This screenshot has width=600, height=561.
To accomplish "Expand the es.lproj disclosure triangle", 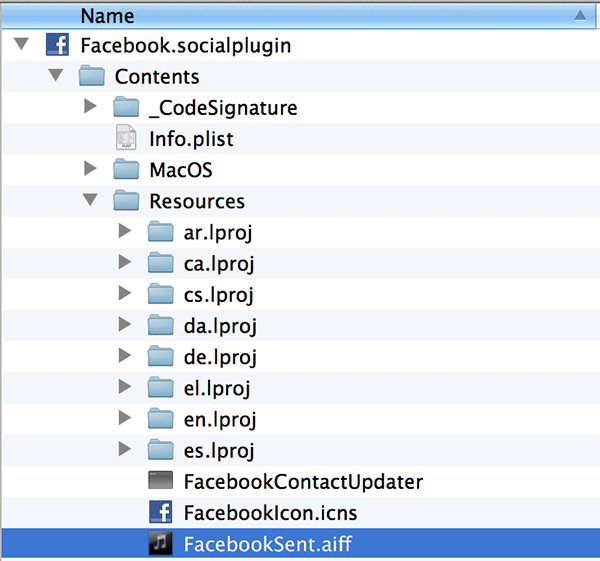I will click(x=125, y=449).
